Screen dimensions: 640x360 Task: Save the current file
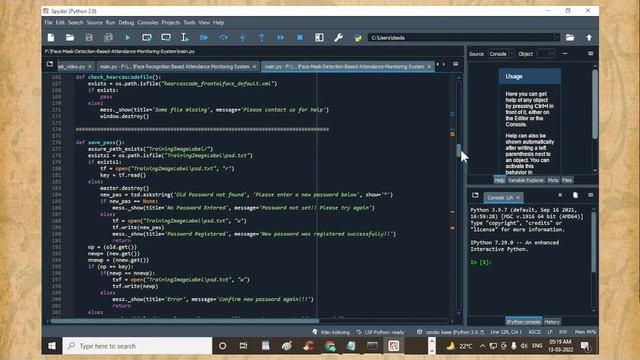[x=89, y=38]
